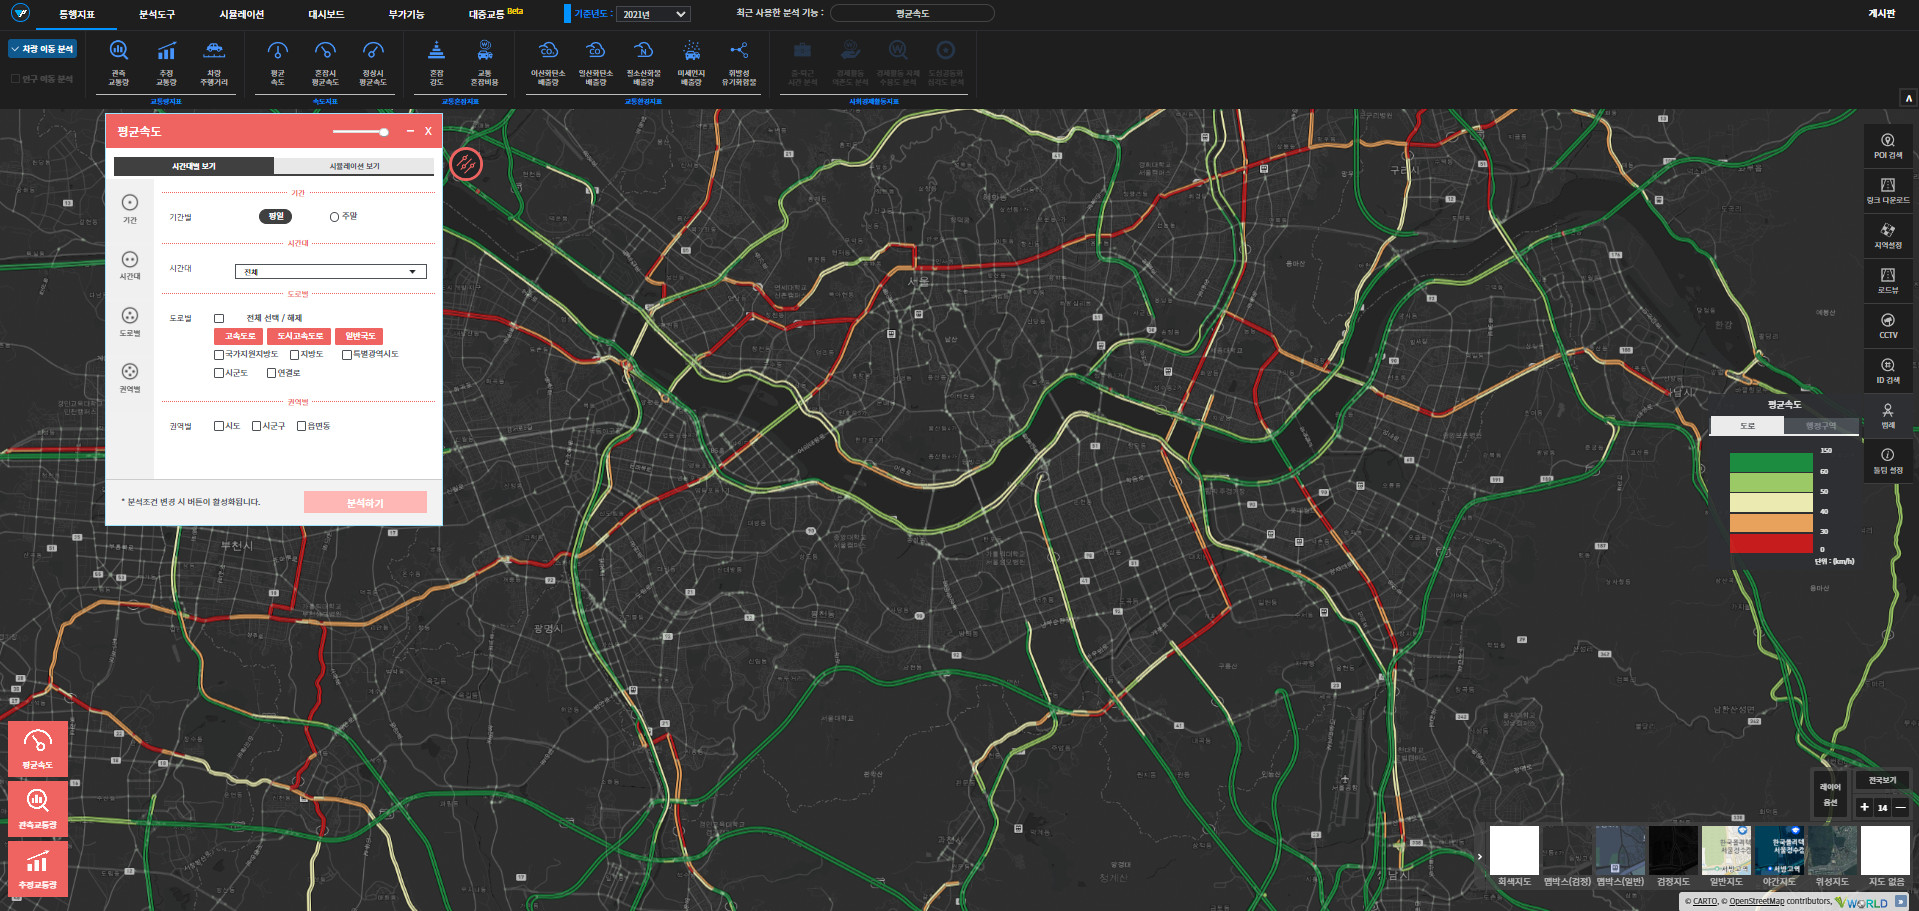Click the 분석하기 button

(x=365, y=502)
